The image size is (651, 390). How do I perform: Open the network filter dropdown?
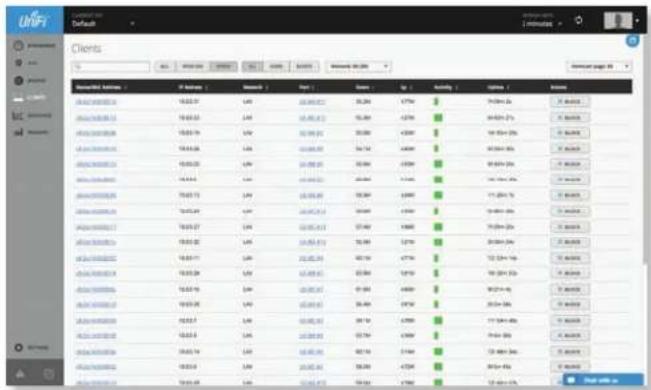358,66
